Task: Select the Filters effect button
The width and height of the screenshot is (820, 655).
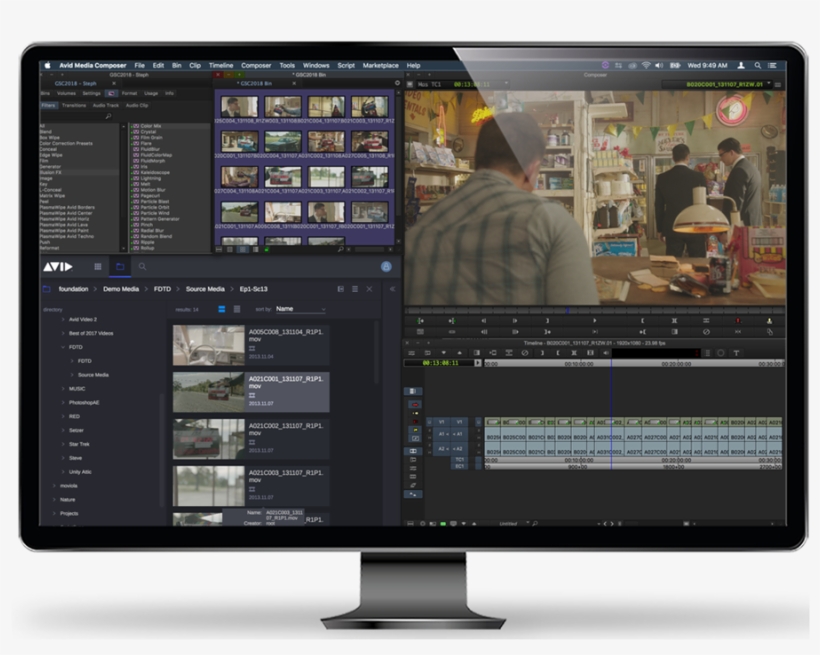Action: [x=48, y=105]
